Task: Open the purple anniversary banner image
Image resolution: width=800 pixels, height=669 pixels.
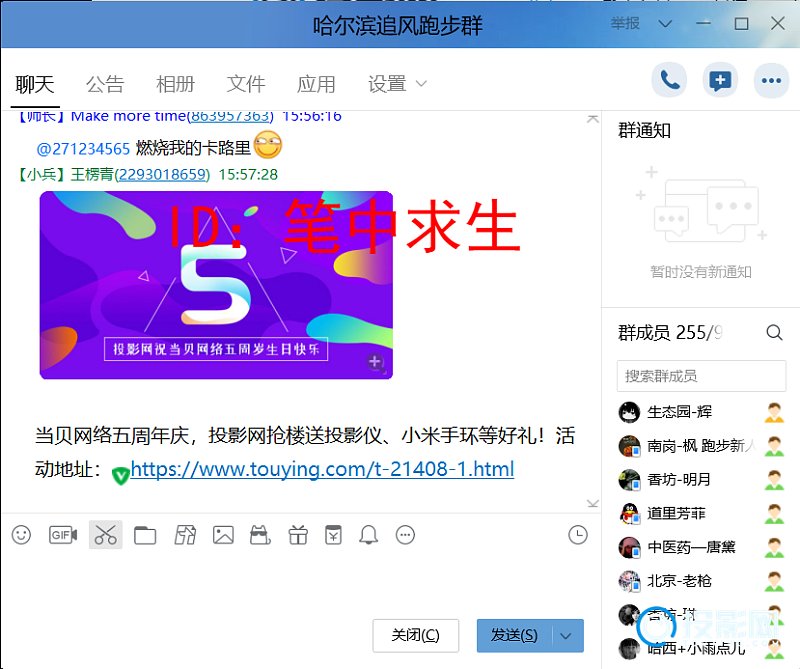Action: tap(216, 285)
